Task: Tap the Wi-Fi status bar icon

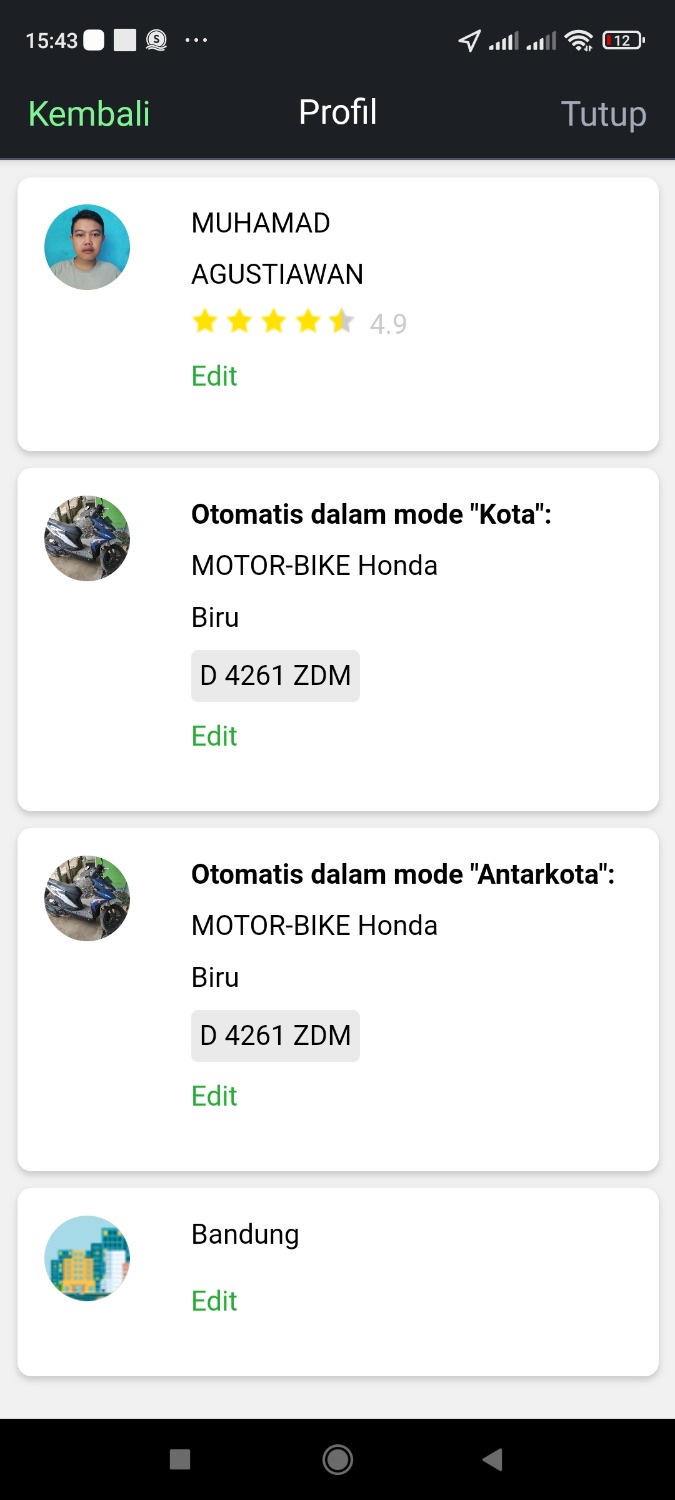Action: (x=578, y=40)
